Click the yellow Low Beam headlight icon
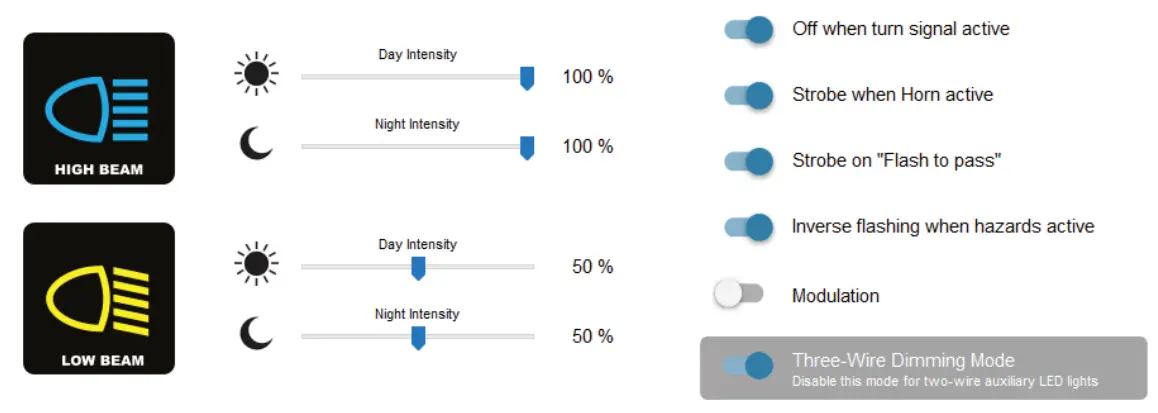Image resolution: width=1158 pixels, height=413 pixels. pos(99,299)
